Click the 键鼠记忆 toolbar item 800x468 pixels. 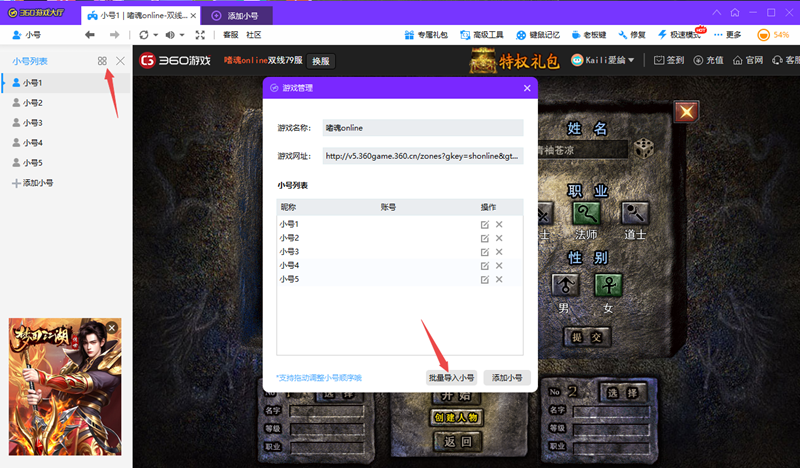pyautogui.click(x=538, y=35)
